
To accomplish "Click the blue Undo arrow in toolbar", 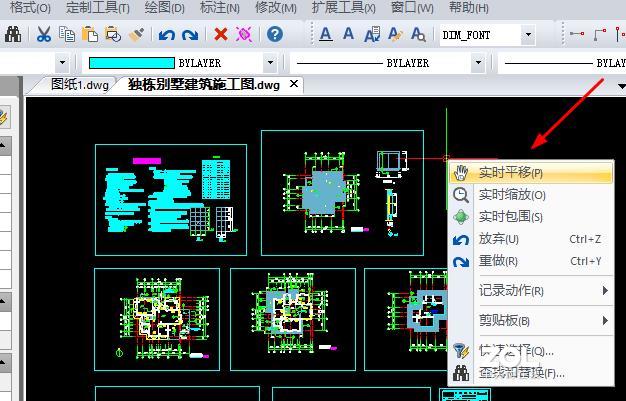I will click(x=166, y=35).
